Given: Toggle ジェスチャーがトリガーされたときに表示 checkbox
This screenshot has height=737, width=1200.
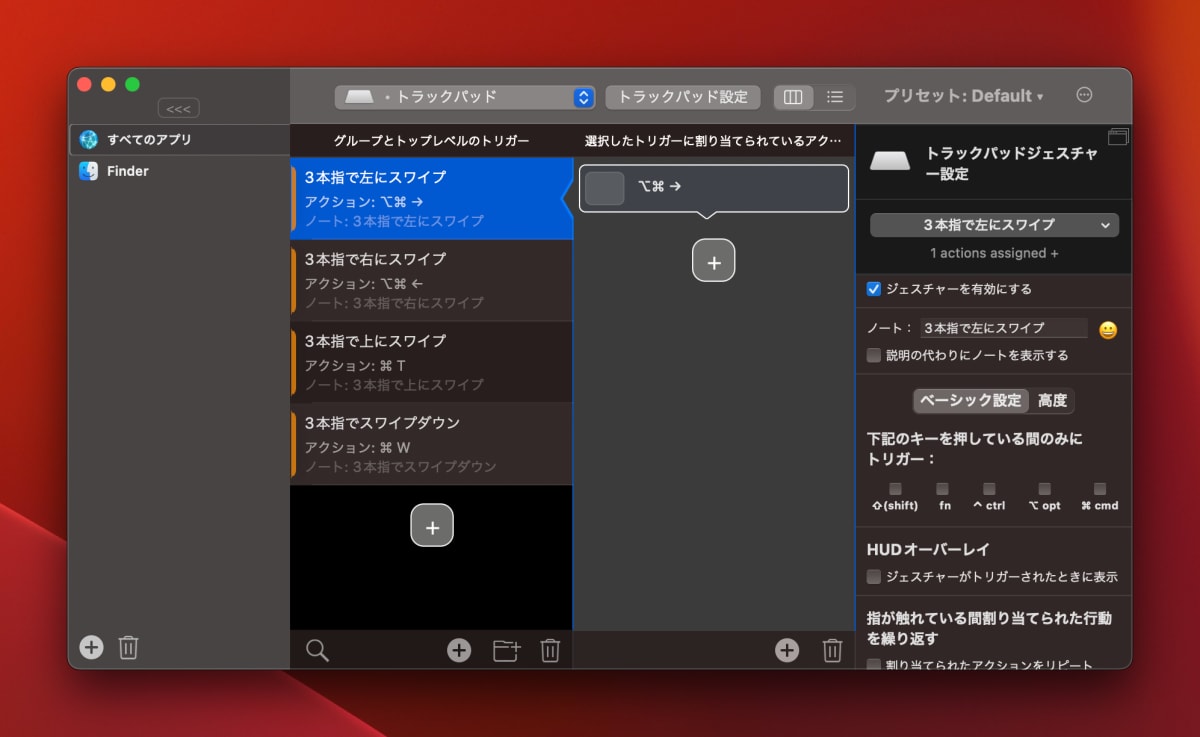Looking at the screenshot, I should (874, 577).
